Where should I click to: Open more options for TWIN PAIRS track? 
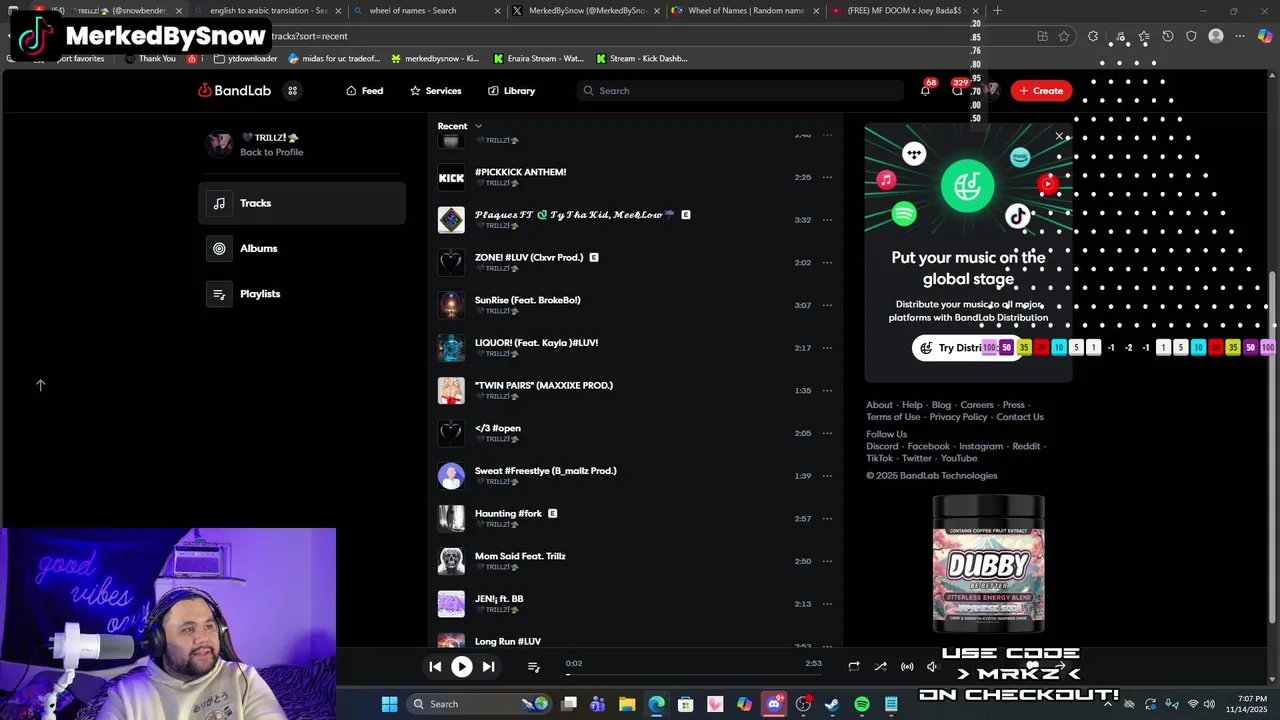[827, 391]
